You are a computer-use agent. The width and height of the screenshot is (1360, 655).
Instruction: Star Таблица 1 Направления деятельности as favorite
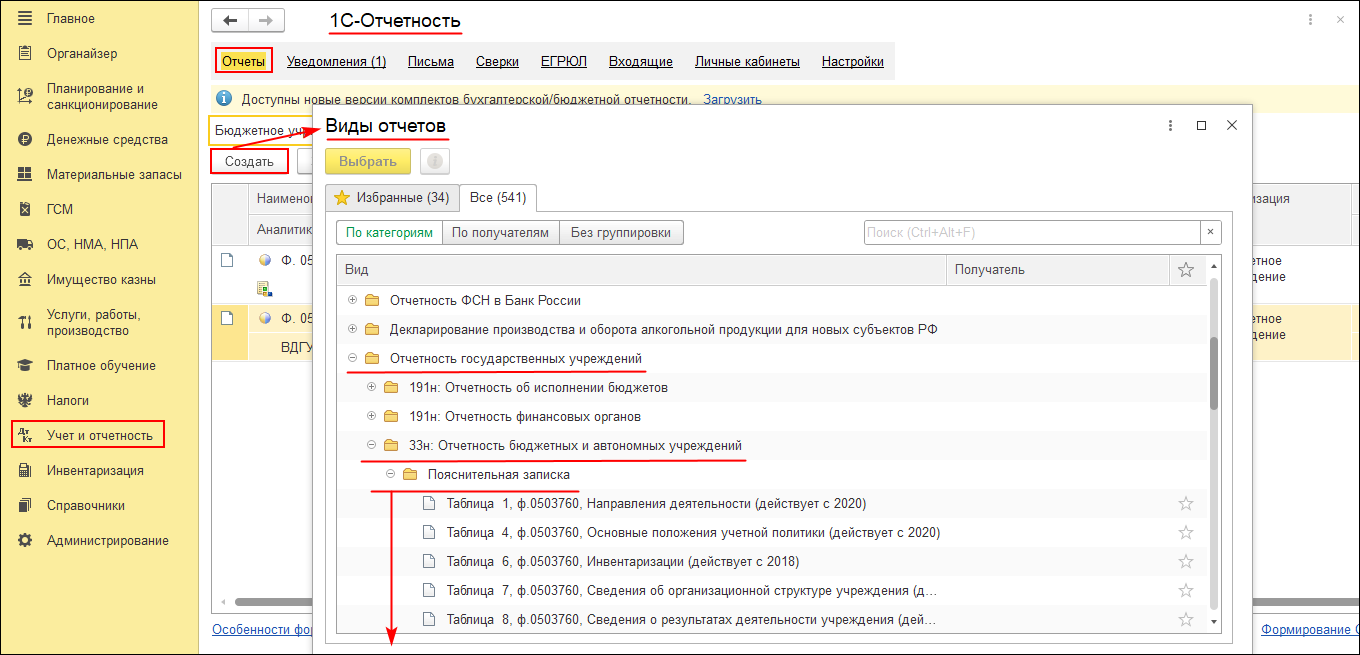(1186, 504)
